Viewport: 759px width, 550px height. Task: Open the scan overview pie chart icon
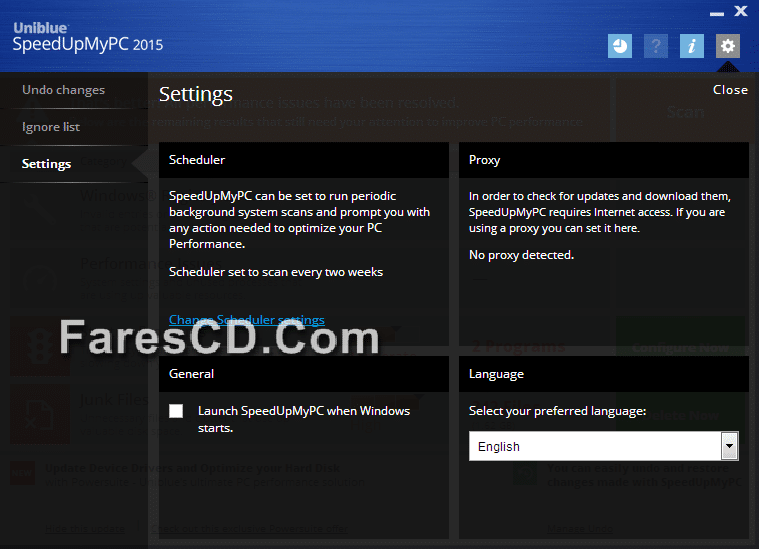click(x=620, y=46)
